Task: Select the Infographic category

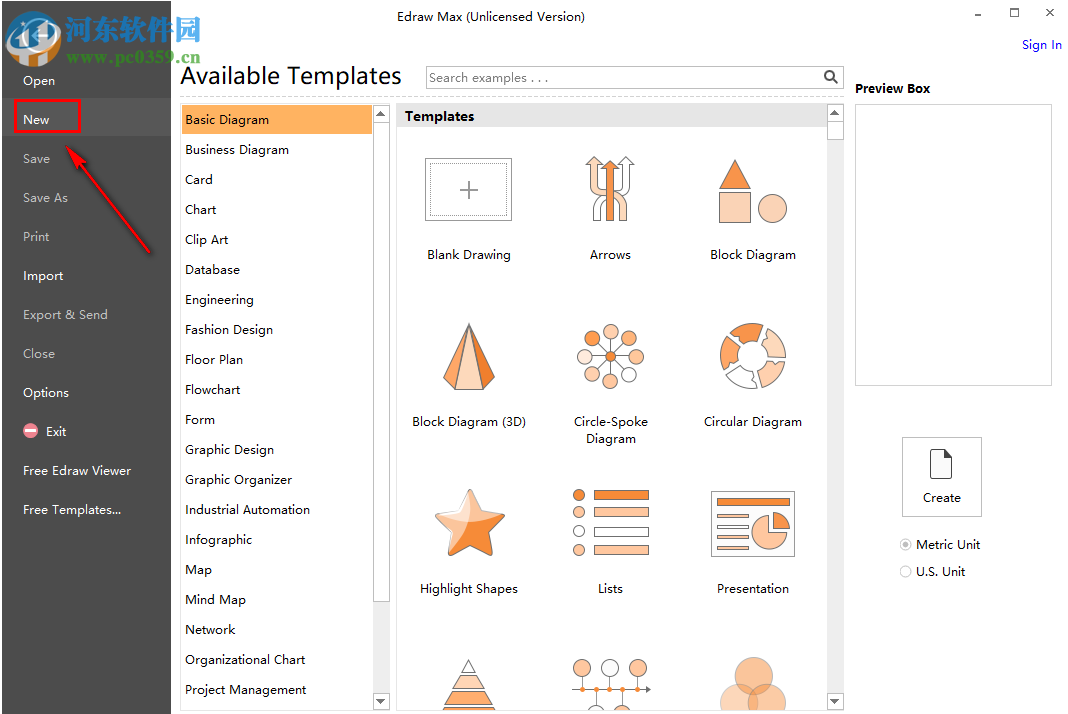Action: tap(277, 539)
